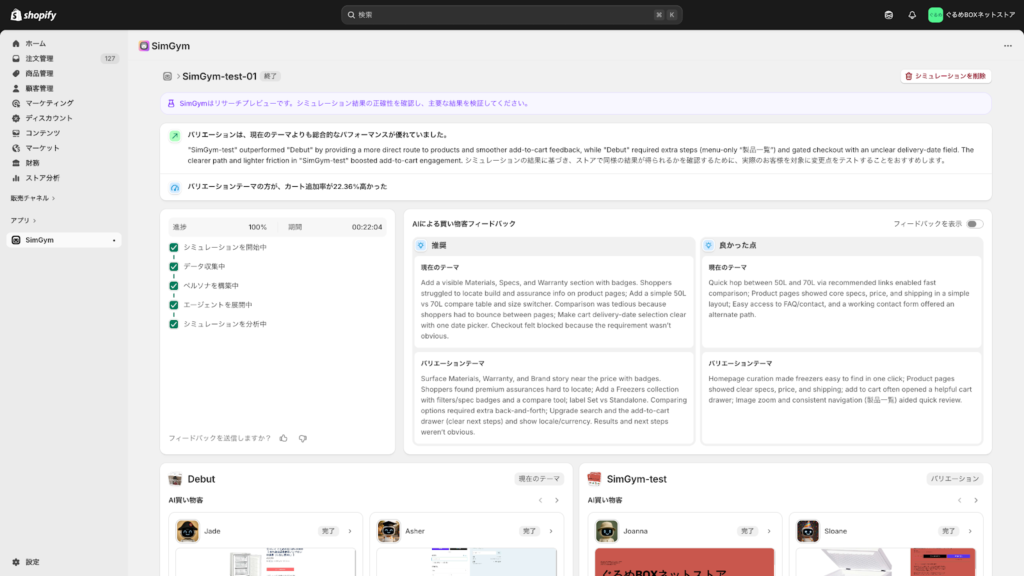This screenshot has width=1024, height=576.
Task: Click the Shopify logo
Action: pyautogui.click(x=34, y=15)
